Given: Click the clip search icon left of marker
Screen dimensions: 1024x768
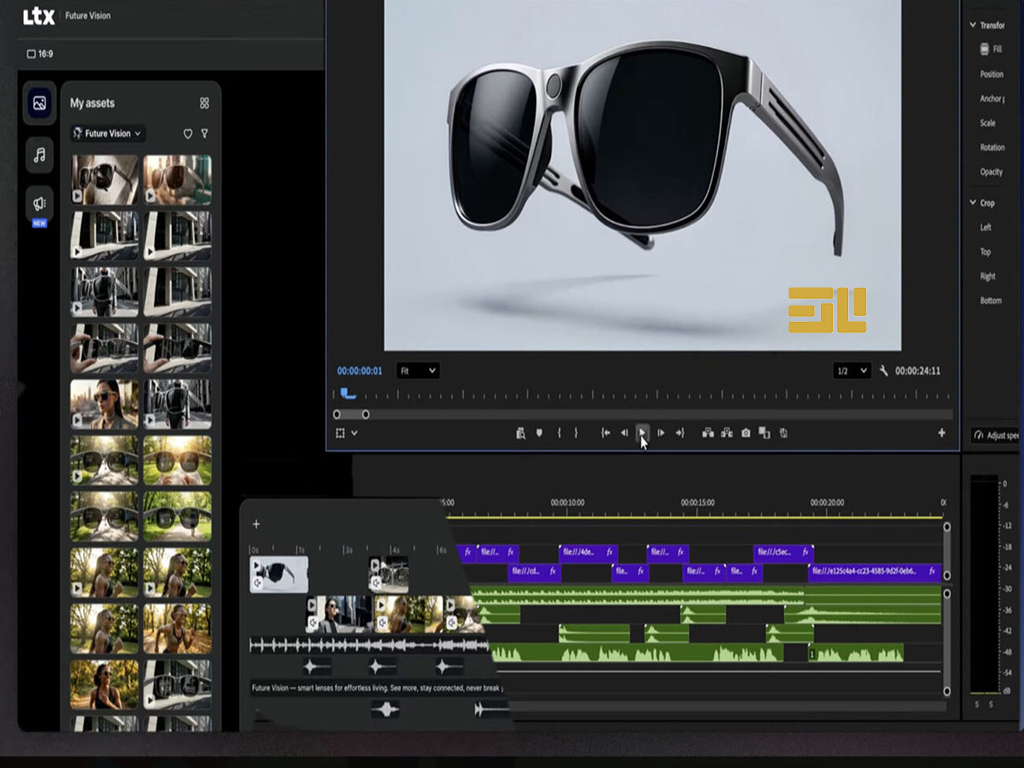Looking at the screenshot, I should [520, 433].
